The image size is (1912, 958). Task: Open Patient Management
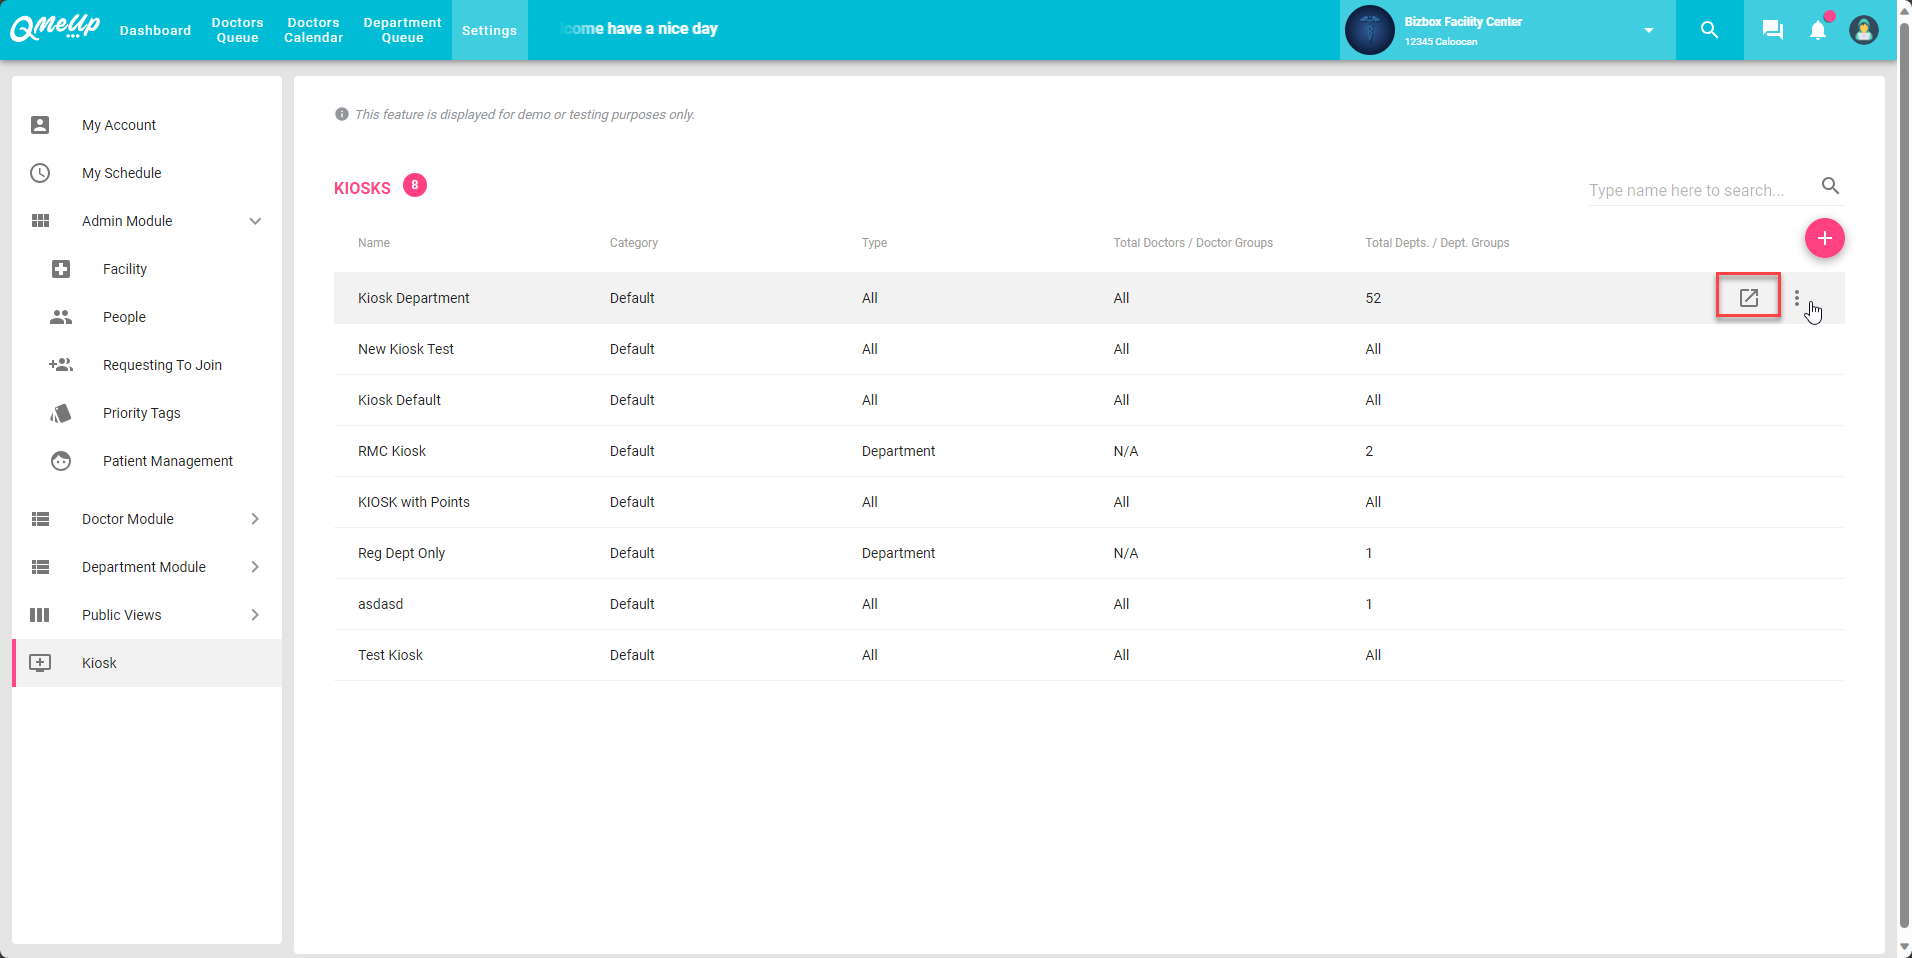point(167,461)
